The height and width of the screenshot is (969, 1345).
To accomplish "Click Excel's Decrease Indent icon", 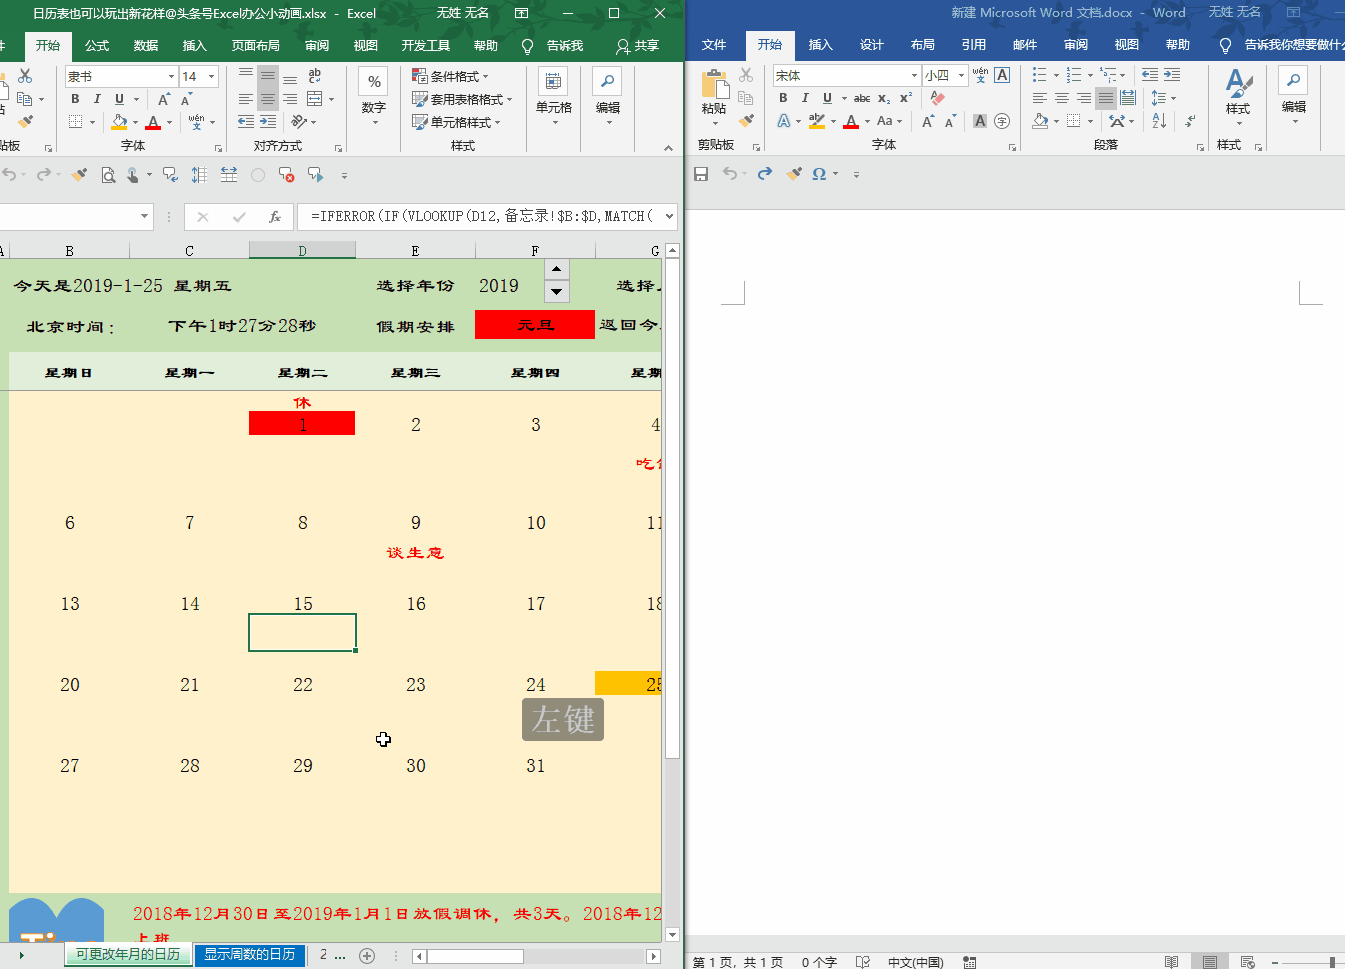I will (246, 121).
